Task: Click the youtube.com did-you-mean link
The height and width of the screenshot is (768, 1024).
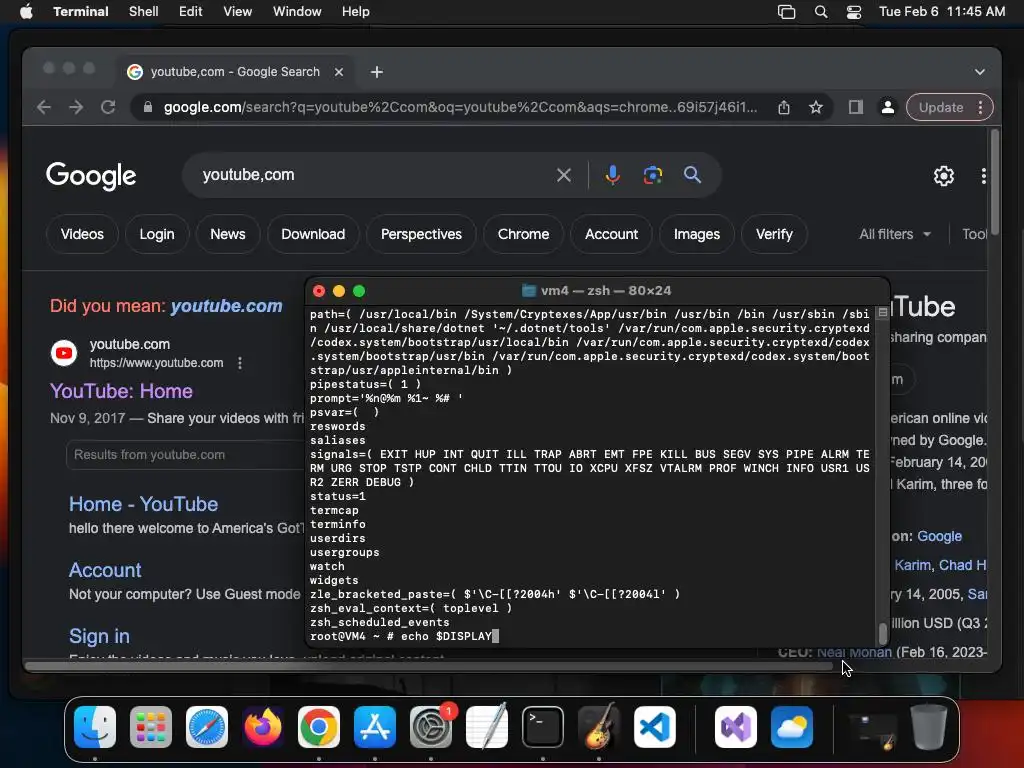Action: 227,306
